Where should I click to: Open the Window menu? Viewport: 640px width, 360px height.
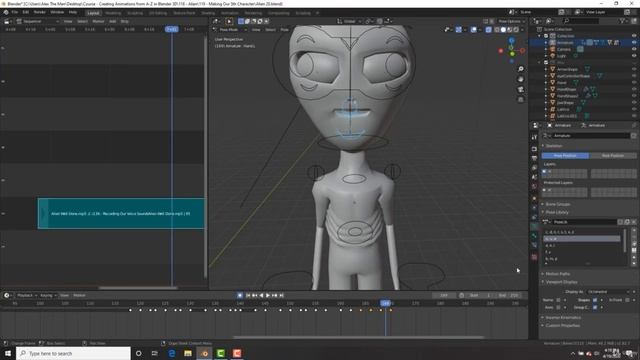[x=57, y=12]
